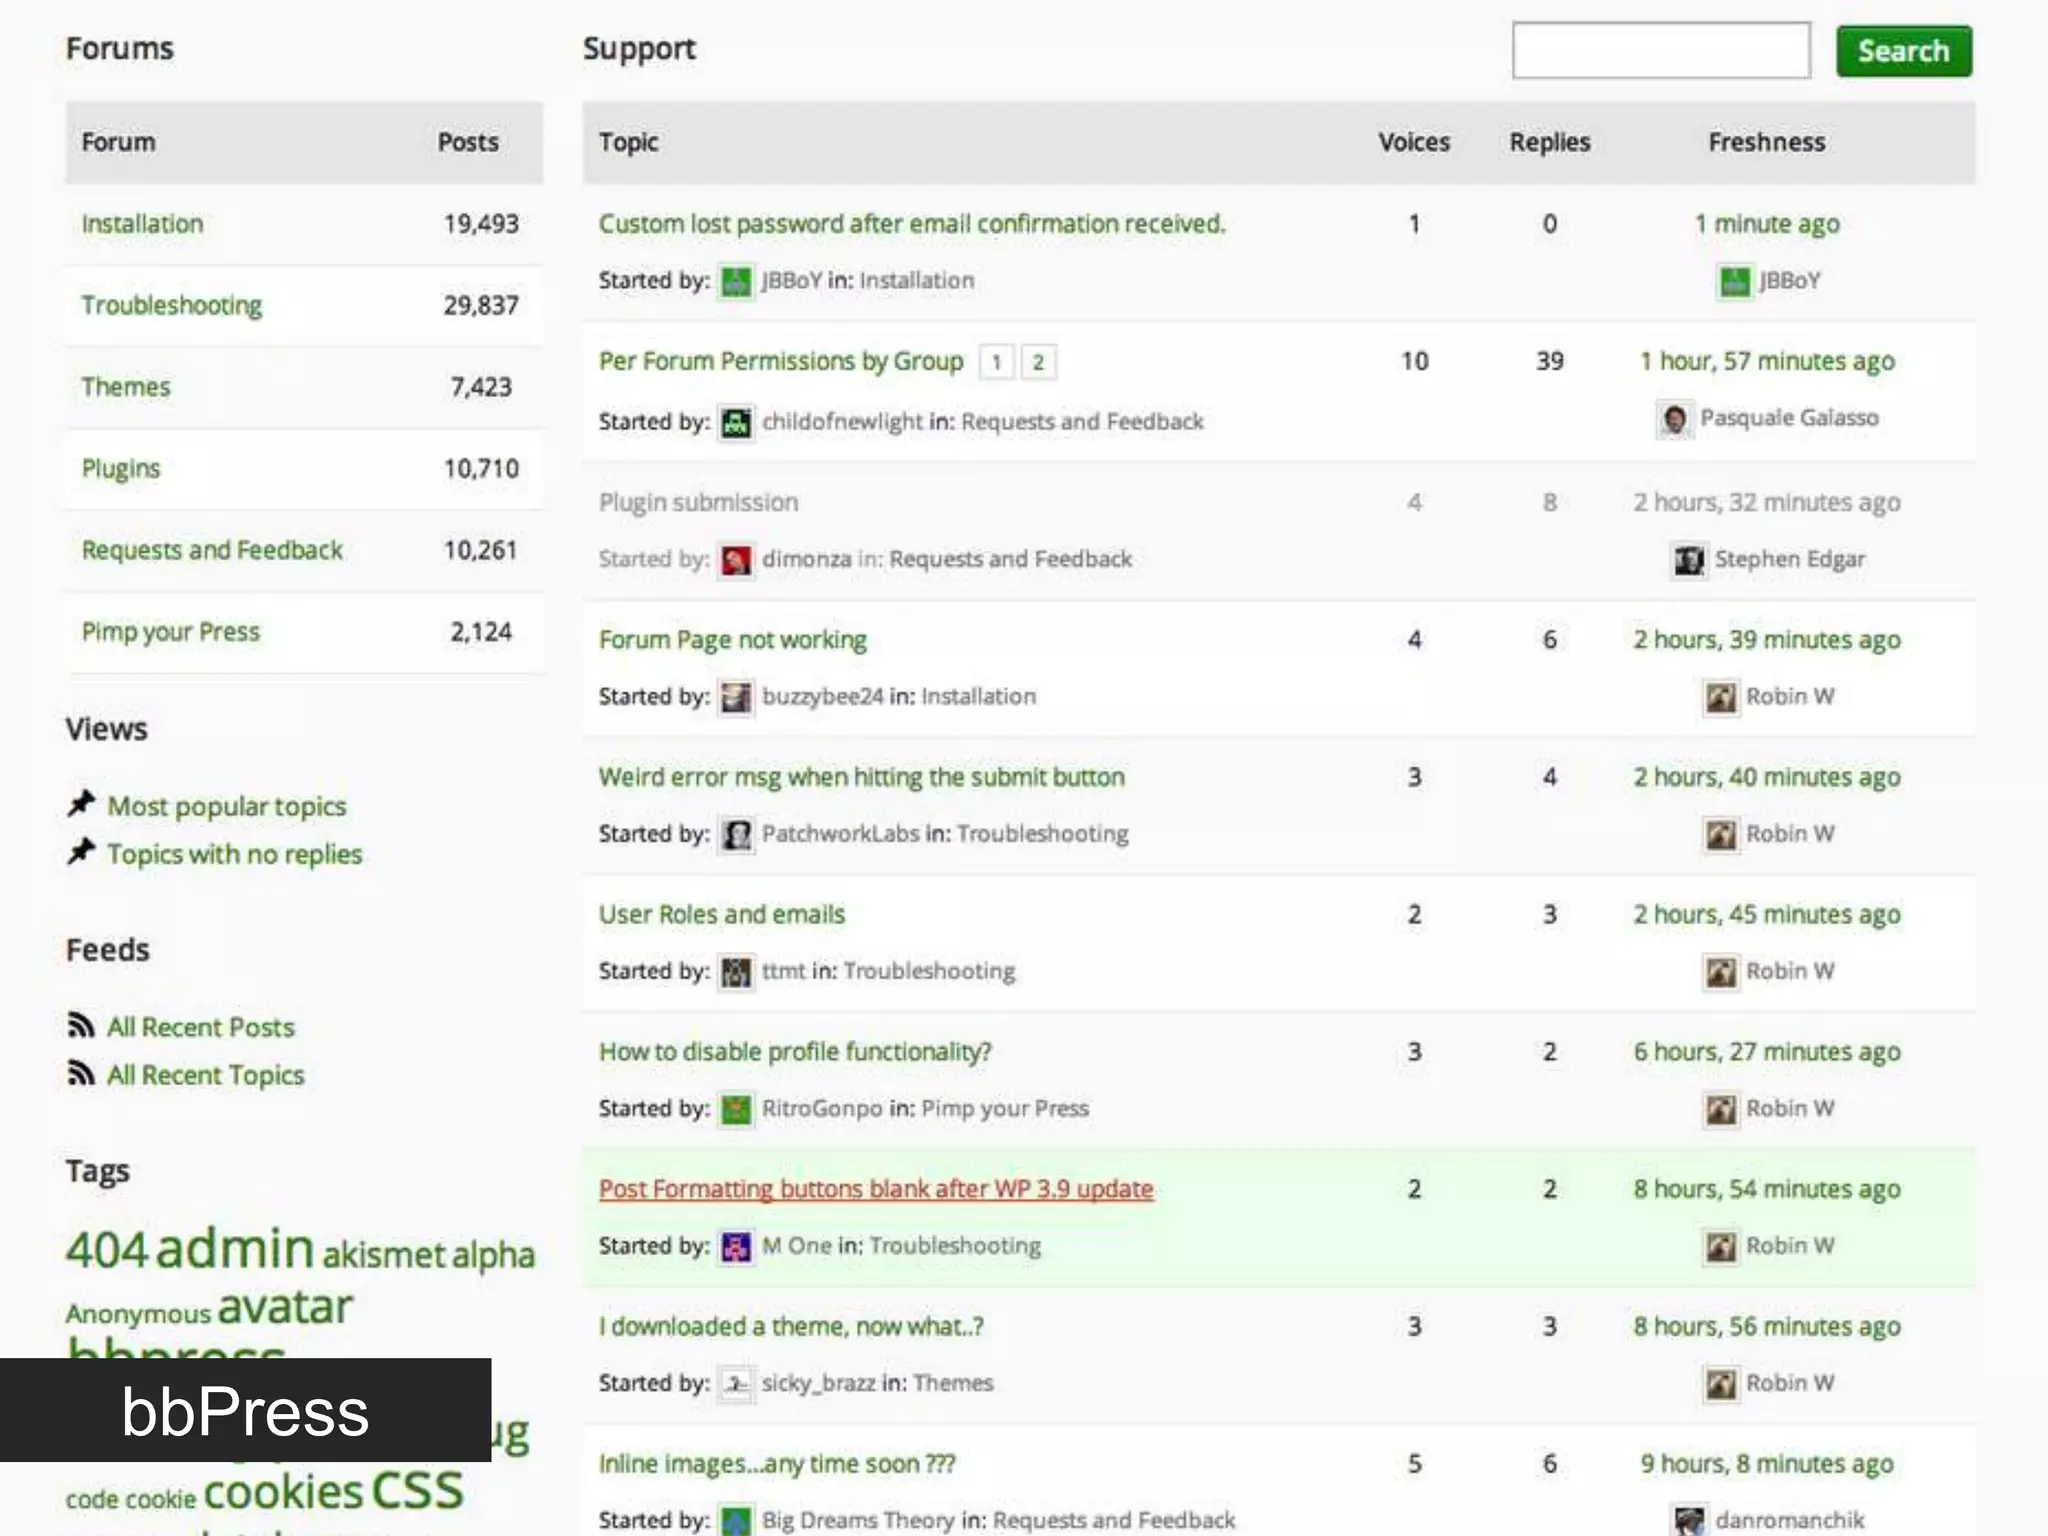Open page 1 of Per Forum Permissions topic
Image resolution: width=2048 pixels, height=1536 pixels.
996,362
